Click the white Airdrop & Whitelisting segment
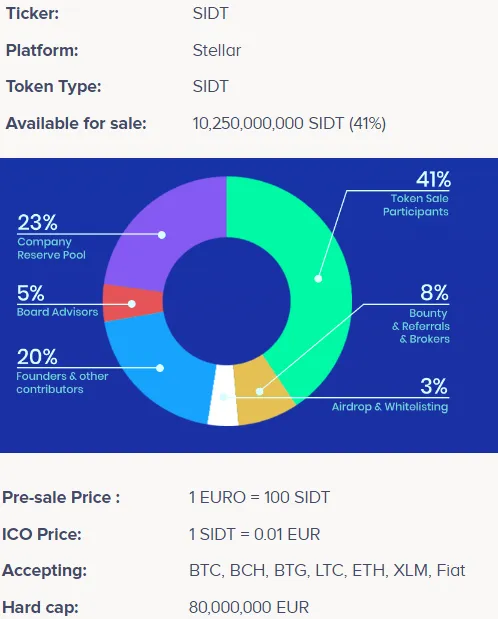The image size is (498, 619). click(x=224, y=396)
